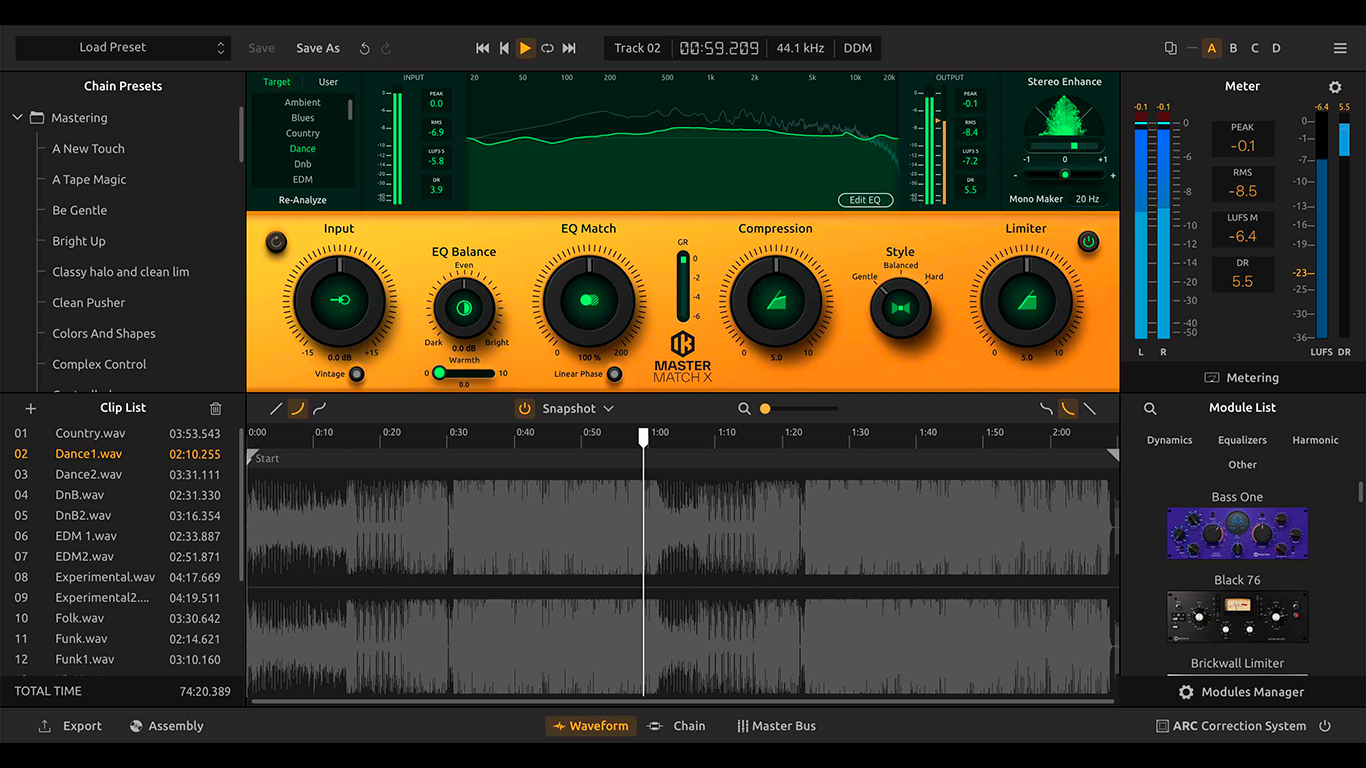This screenshot has width=1366, height=768.
Task: Select the S-curve fade-in icon
Action: (x=319, y=408)
